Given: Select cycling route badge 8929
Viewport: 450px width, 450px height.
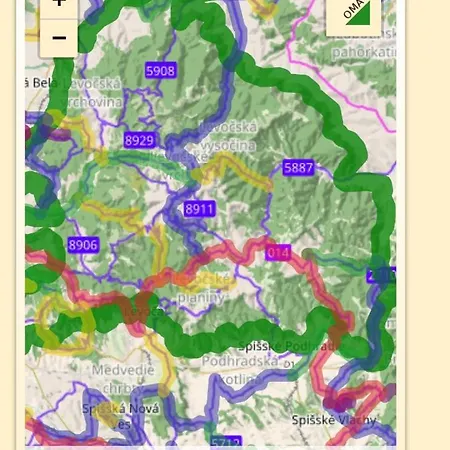Looking at the screenshot, I should pos(139,140).
